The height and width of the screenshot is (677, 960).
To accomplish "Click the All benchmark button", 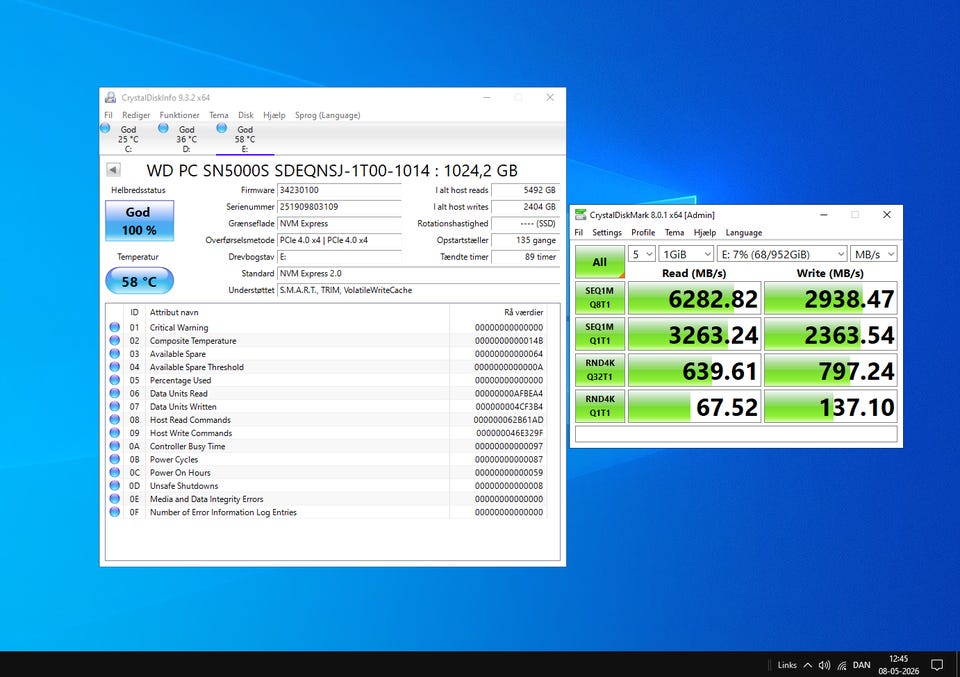I will pyautogui.click(x=599, y=262).
